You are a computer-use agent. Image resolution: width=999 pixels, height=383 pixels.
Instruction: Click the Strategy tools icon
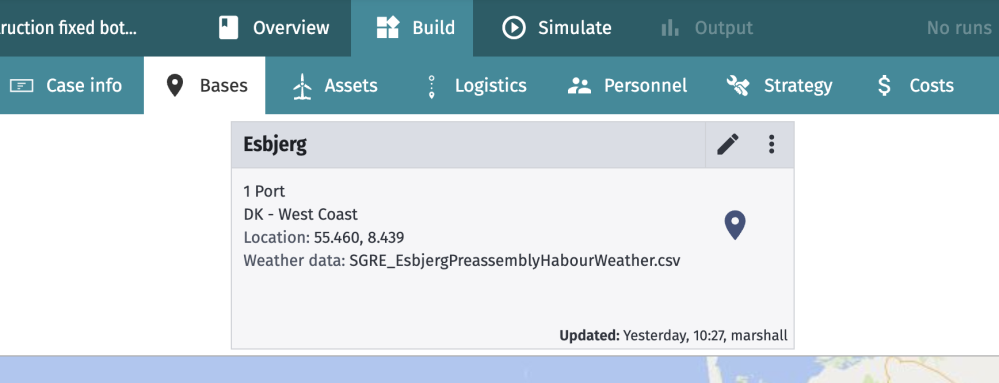click(738, 86)
